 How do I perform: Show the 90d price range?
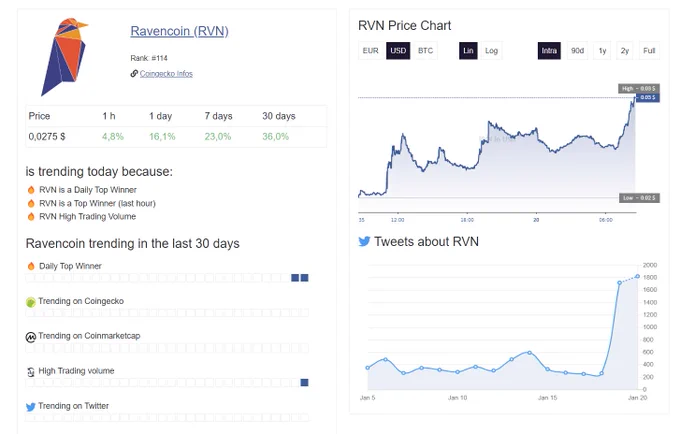click(577, 51)
